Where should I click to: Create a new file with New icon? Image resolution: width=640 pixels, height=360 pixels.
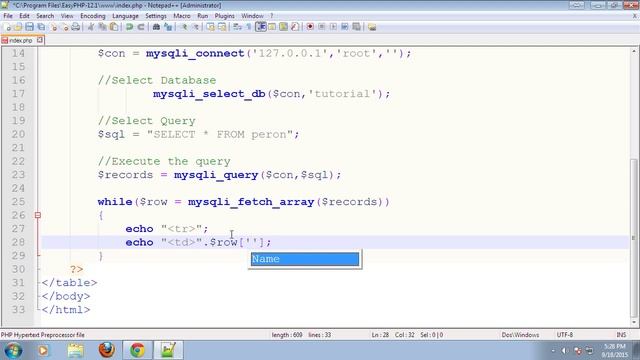7,27
